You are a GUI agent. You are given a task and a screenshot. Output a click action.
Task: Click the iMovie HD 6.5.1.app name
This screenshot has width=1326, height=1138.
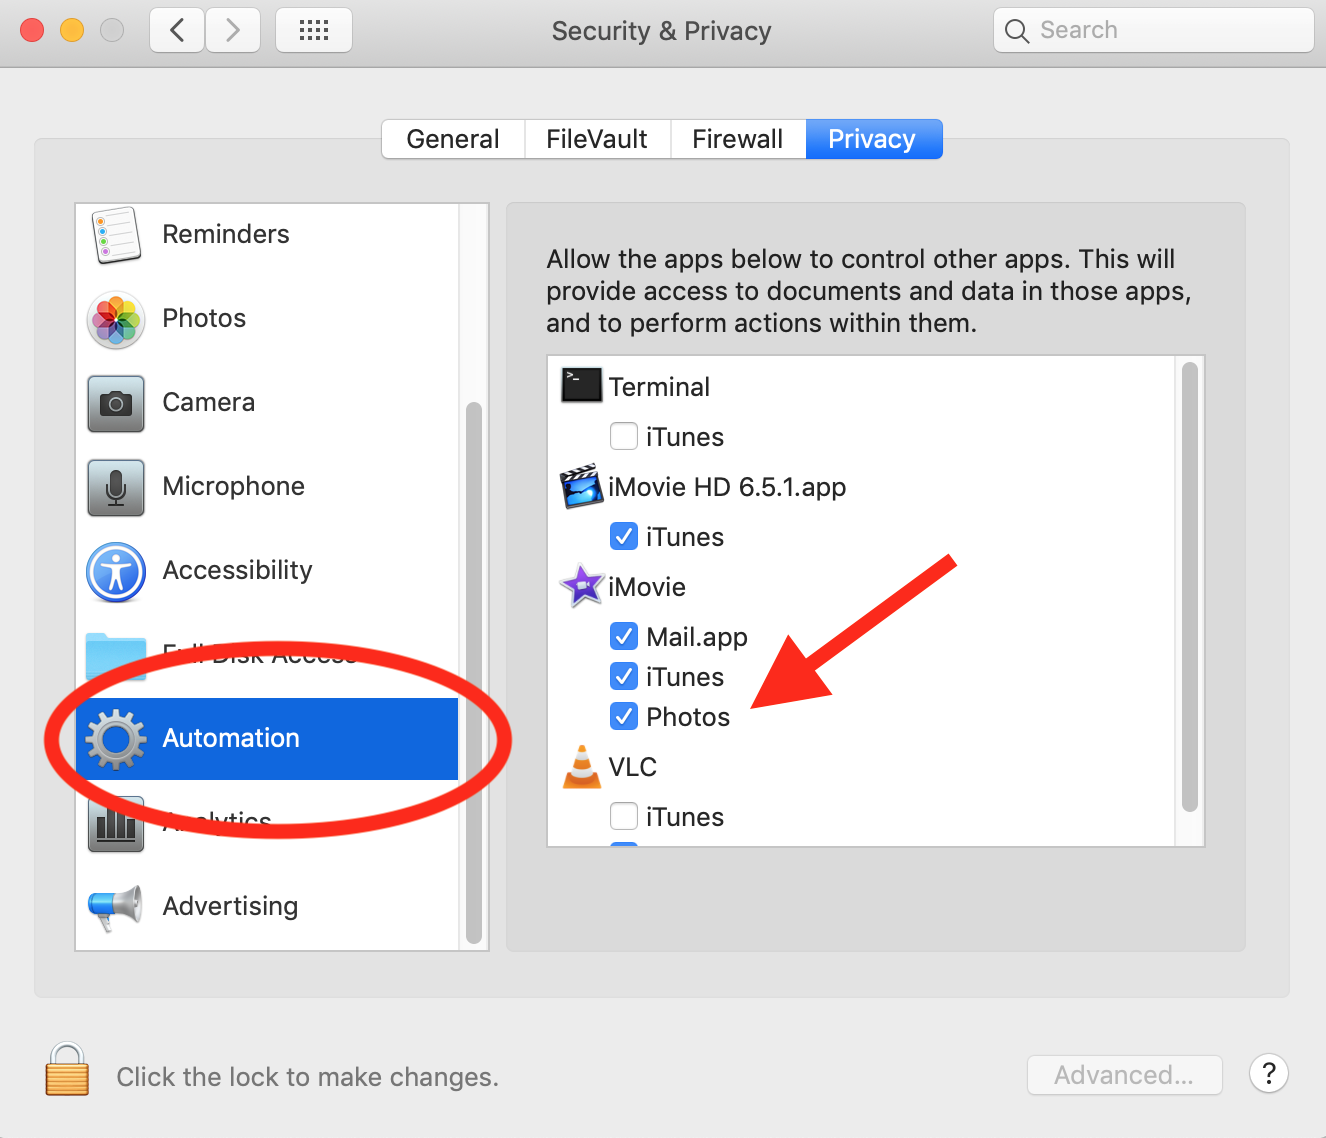727,487
